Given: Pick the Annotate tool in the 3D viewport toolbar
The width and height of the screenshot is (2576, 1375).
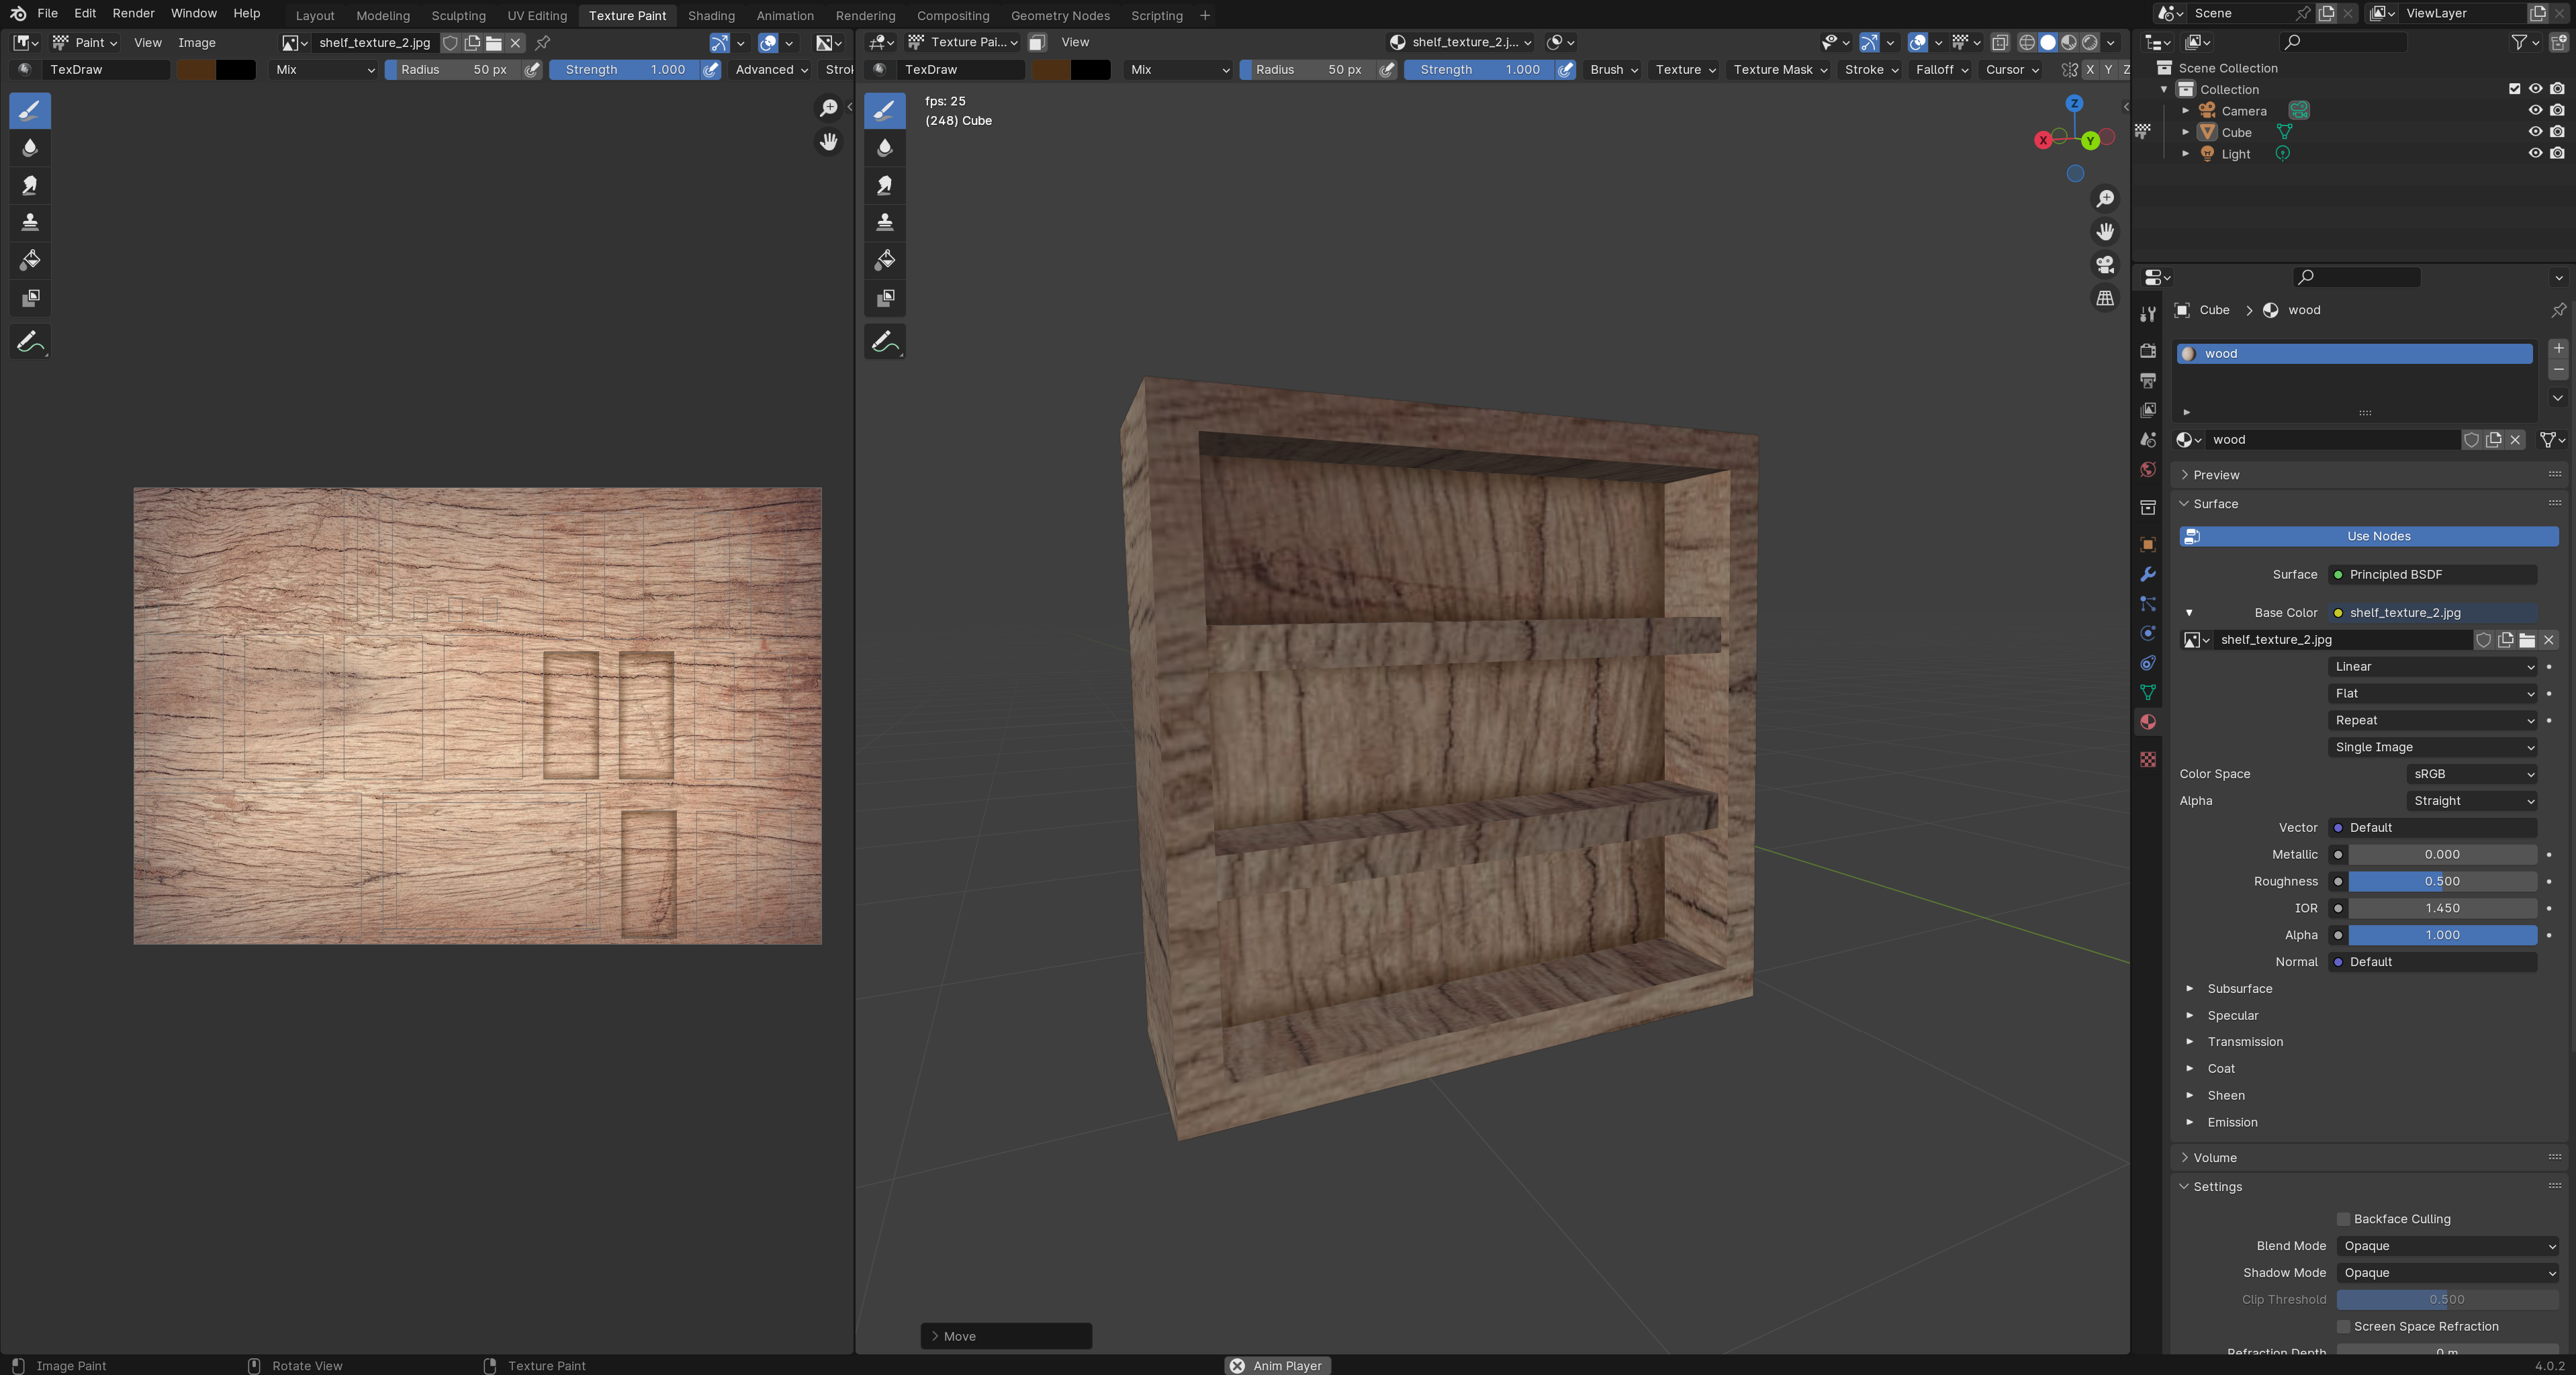Looking at the screenshot, I should click(885, 341).
